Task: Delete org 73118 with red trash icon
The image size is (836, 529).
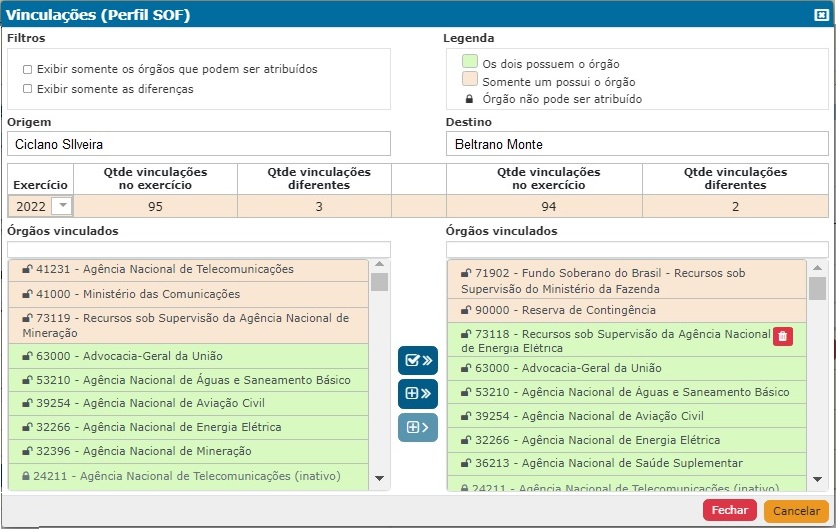Action: 783,336
